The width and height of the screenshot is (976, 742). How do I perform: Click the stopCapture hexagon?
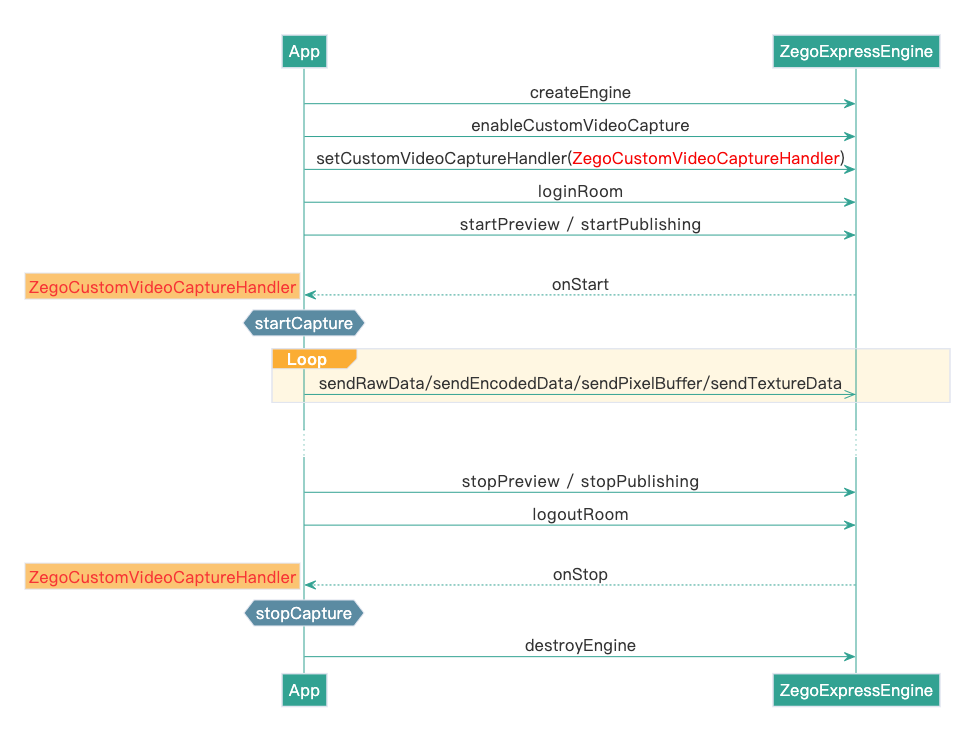[304, 613]
